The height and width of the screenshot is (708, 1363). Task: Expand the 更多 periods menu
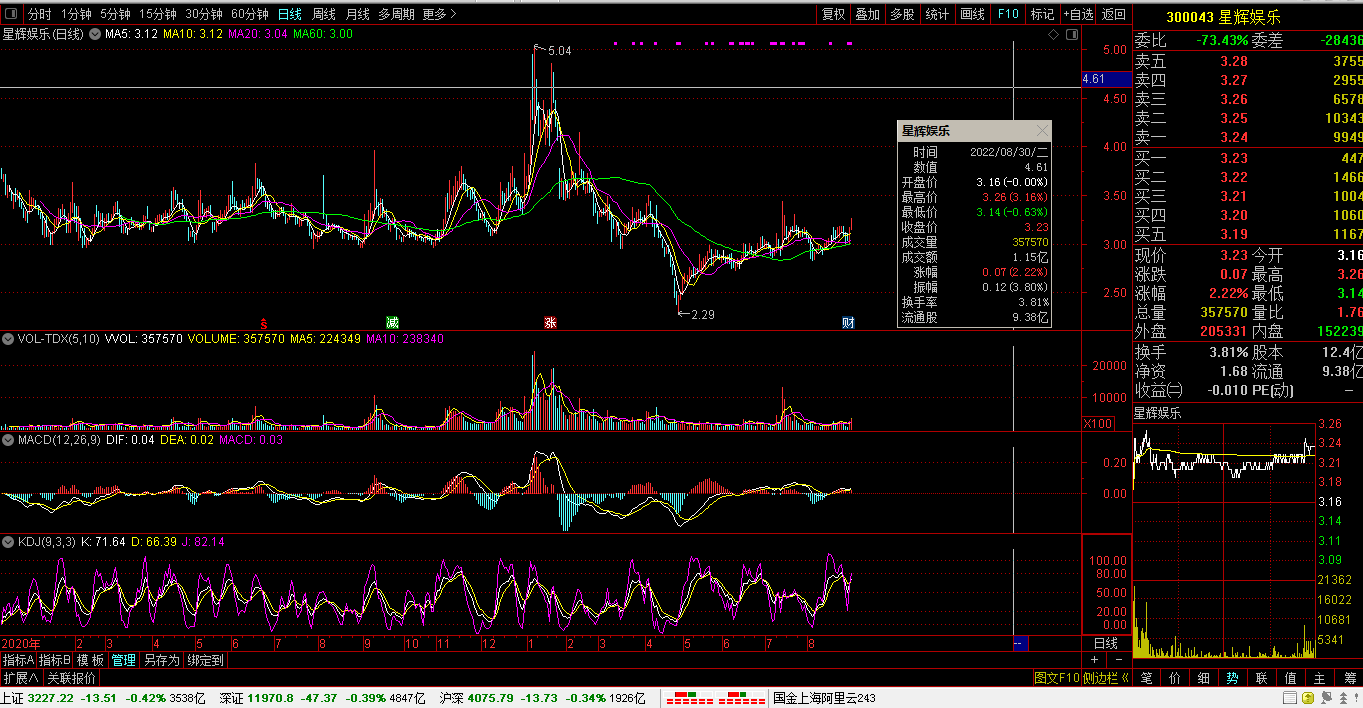[438, 14]
